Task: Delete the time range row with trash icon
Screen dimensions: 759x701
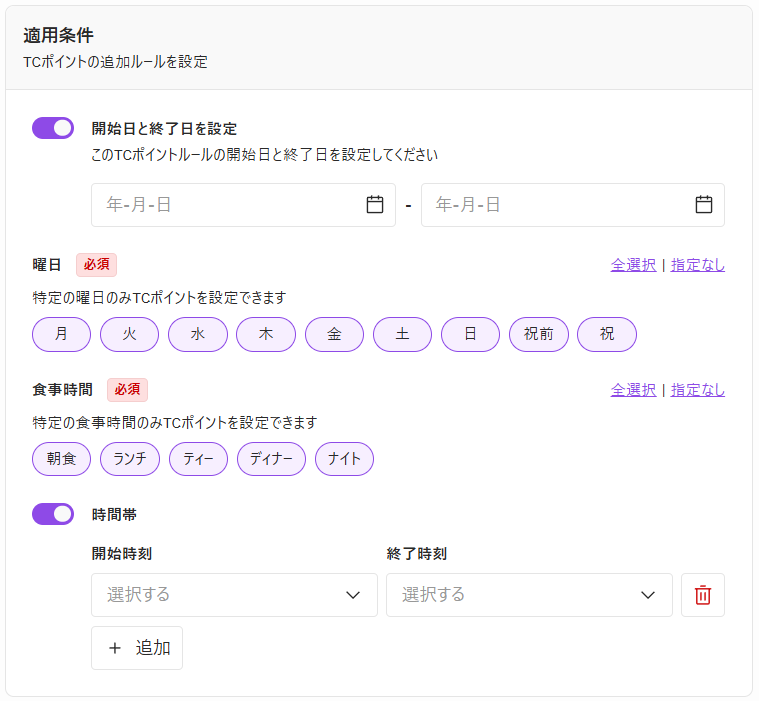Action: coord(703,595)
